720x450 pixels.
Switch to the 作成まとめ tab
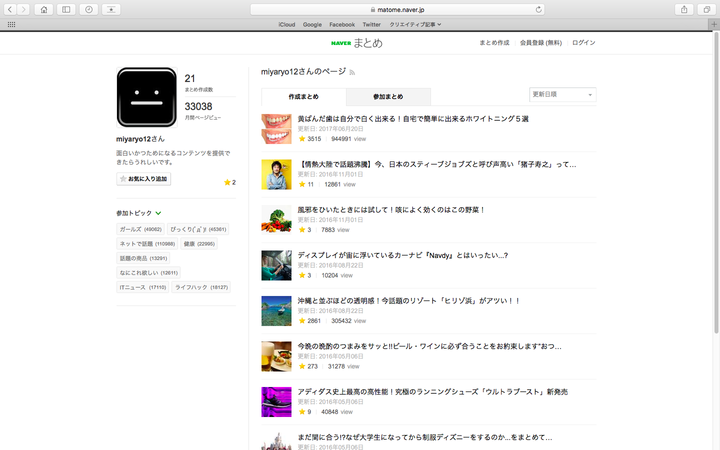point(304,97)
